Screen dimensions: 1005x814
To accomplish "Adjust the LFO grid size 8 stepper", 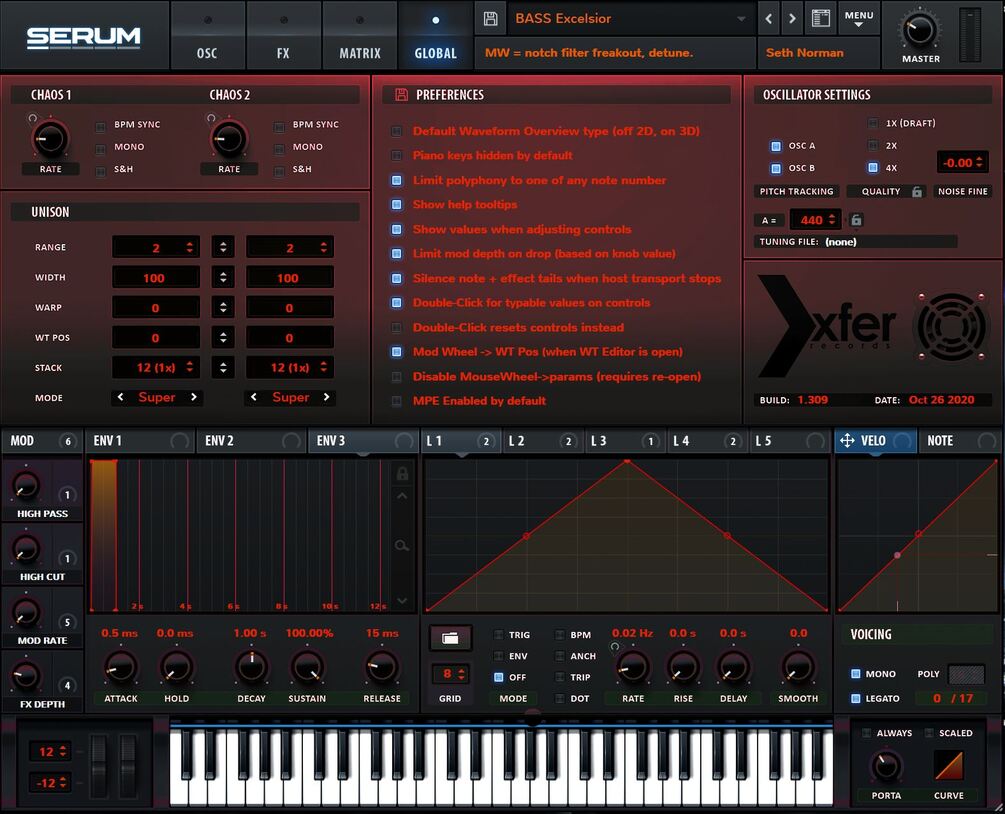I will [461, 674].
